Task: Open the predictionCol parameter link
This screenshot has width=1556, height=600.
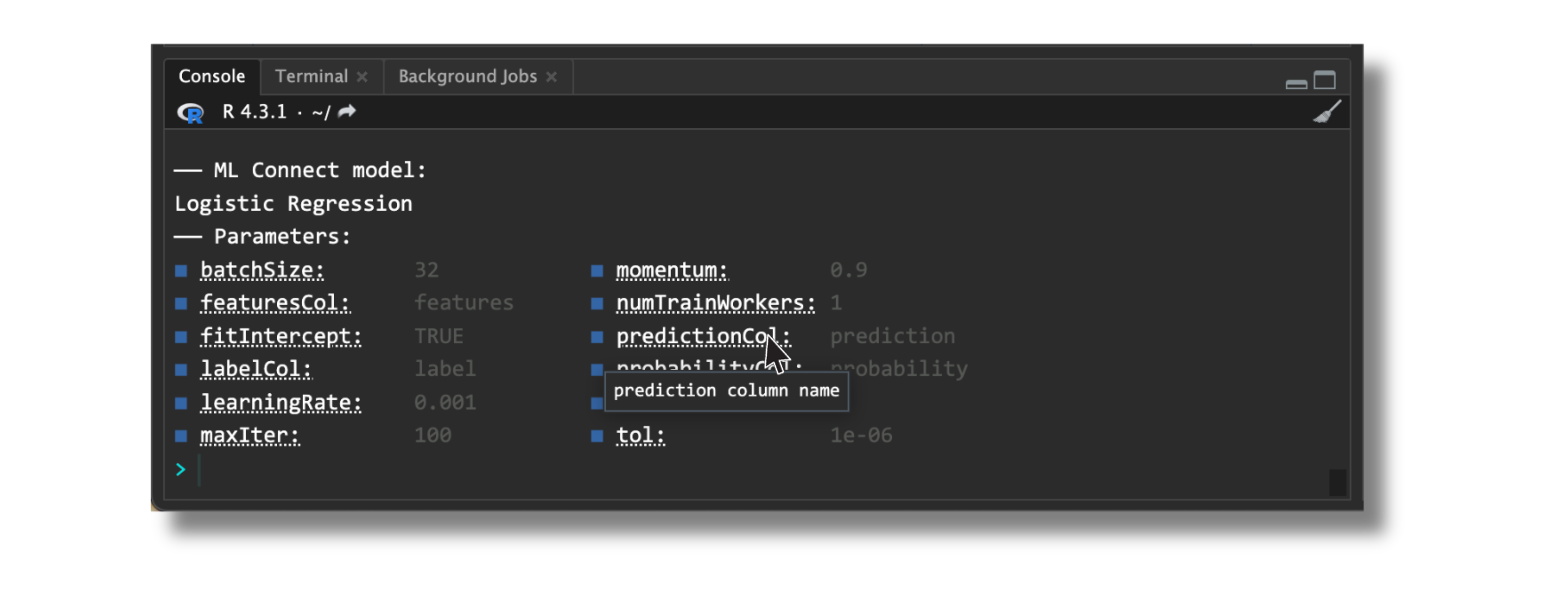Action: point(701,337)
